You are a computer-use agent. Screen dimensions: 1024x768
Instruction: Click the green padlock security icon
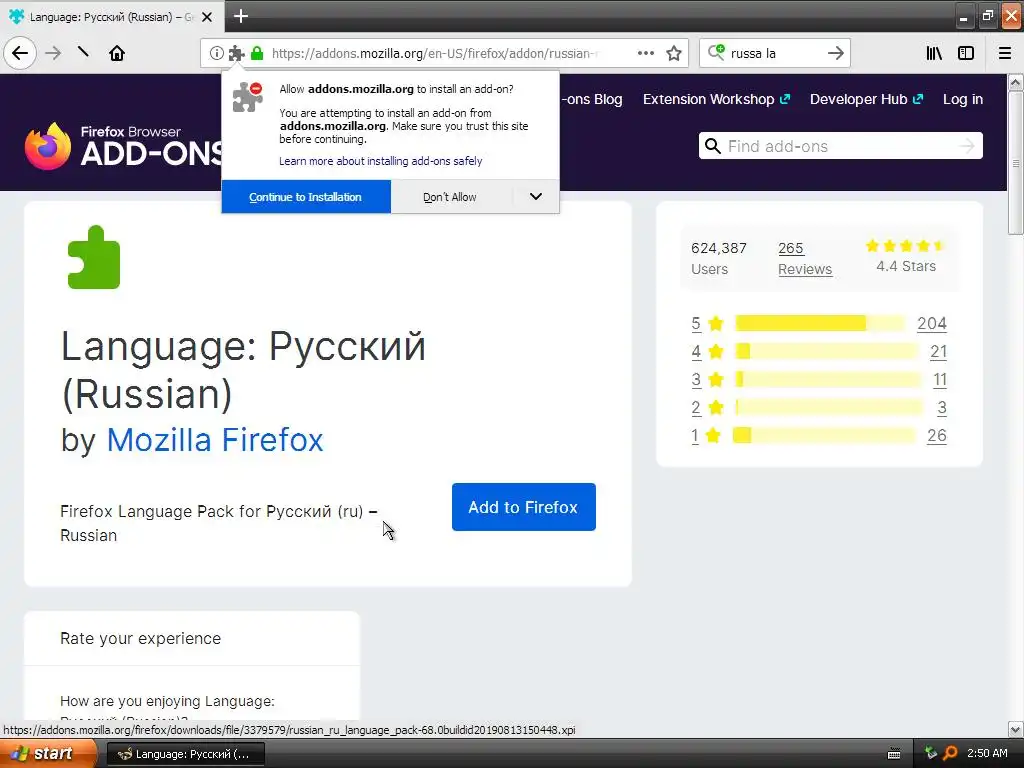[x=257, y=53]
